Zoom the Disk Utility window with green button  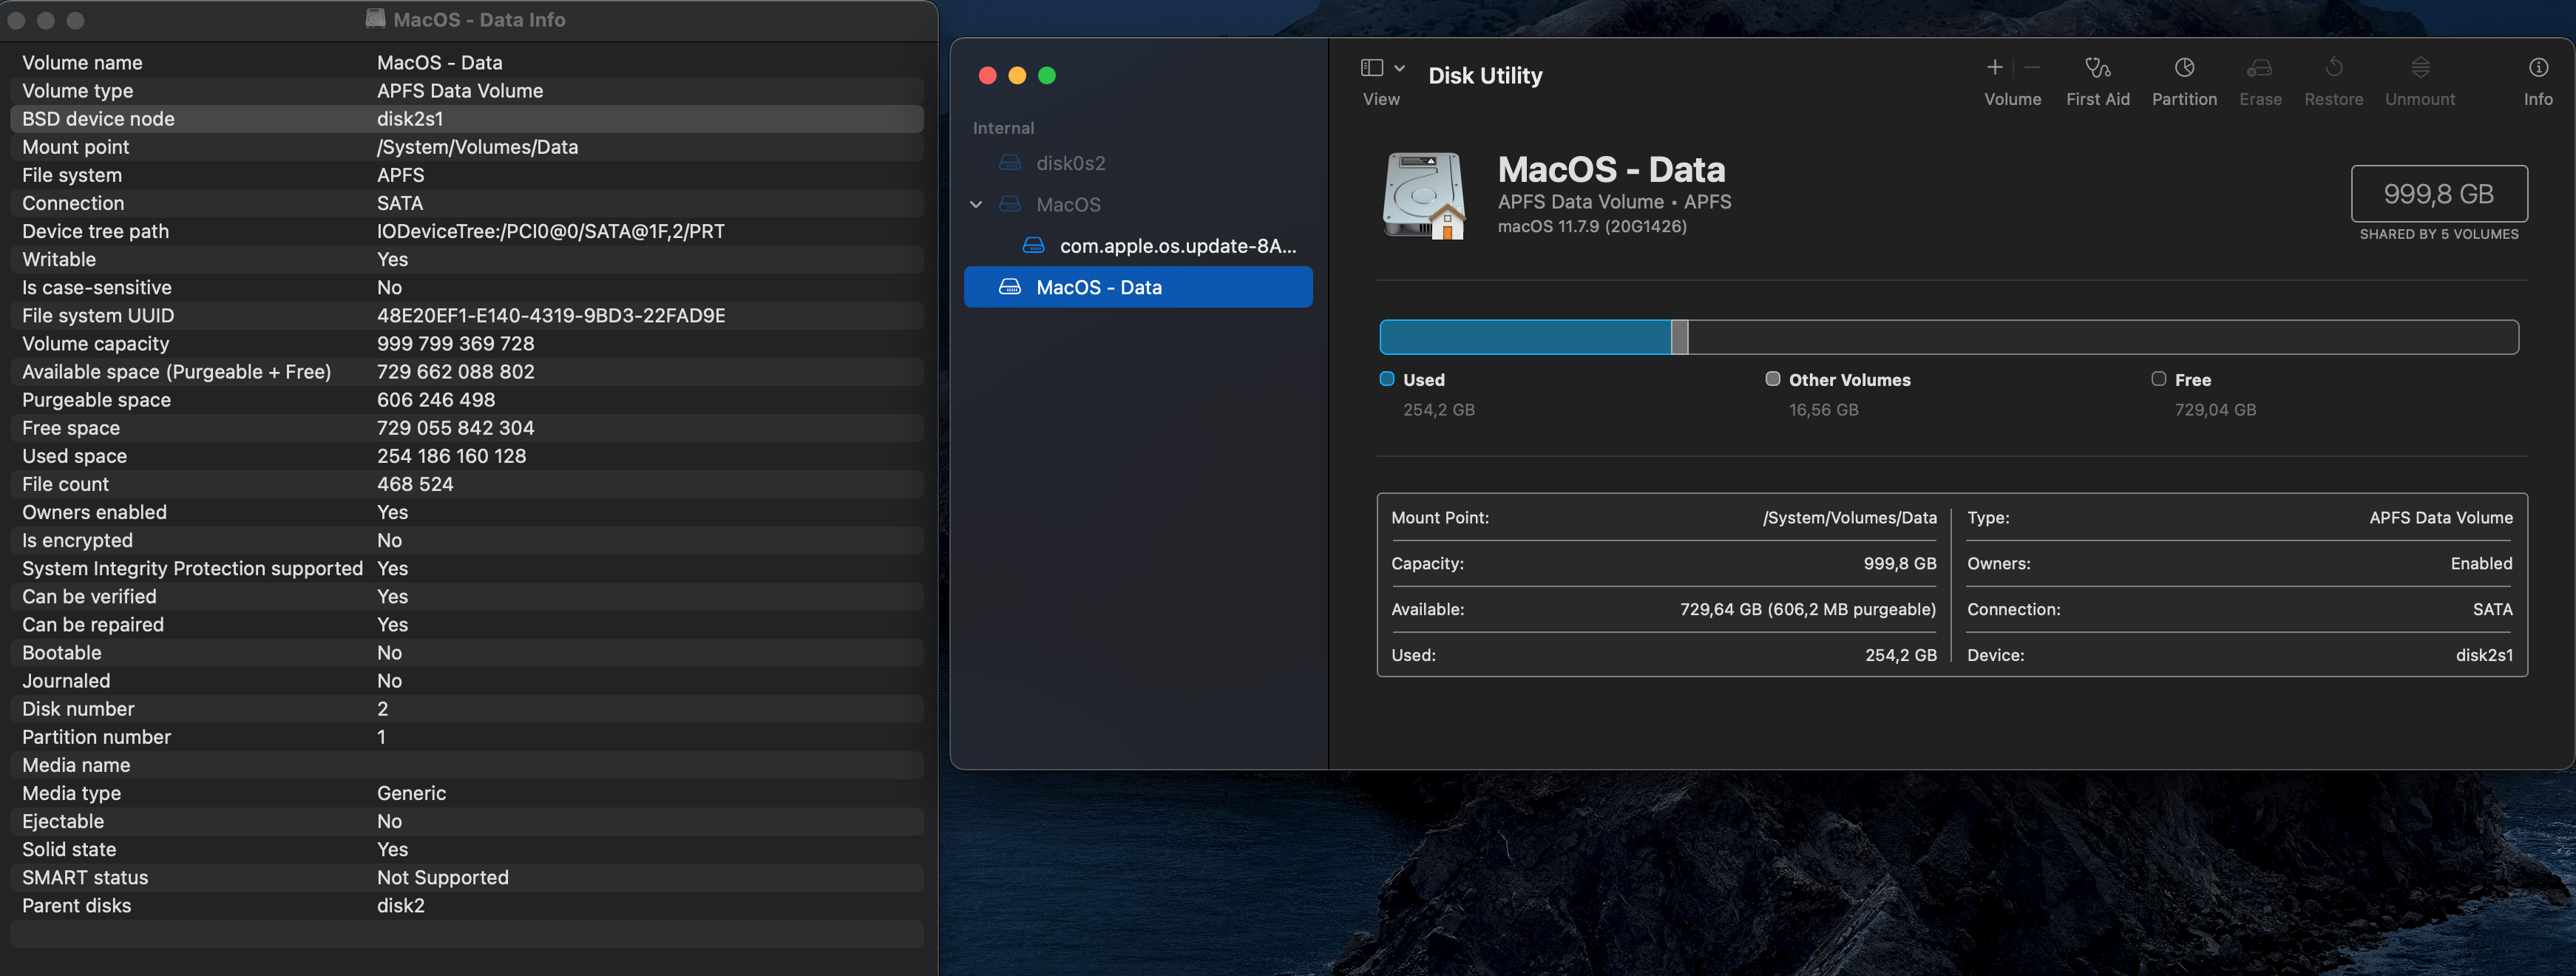tap(1047, 75)
